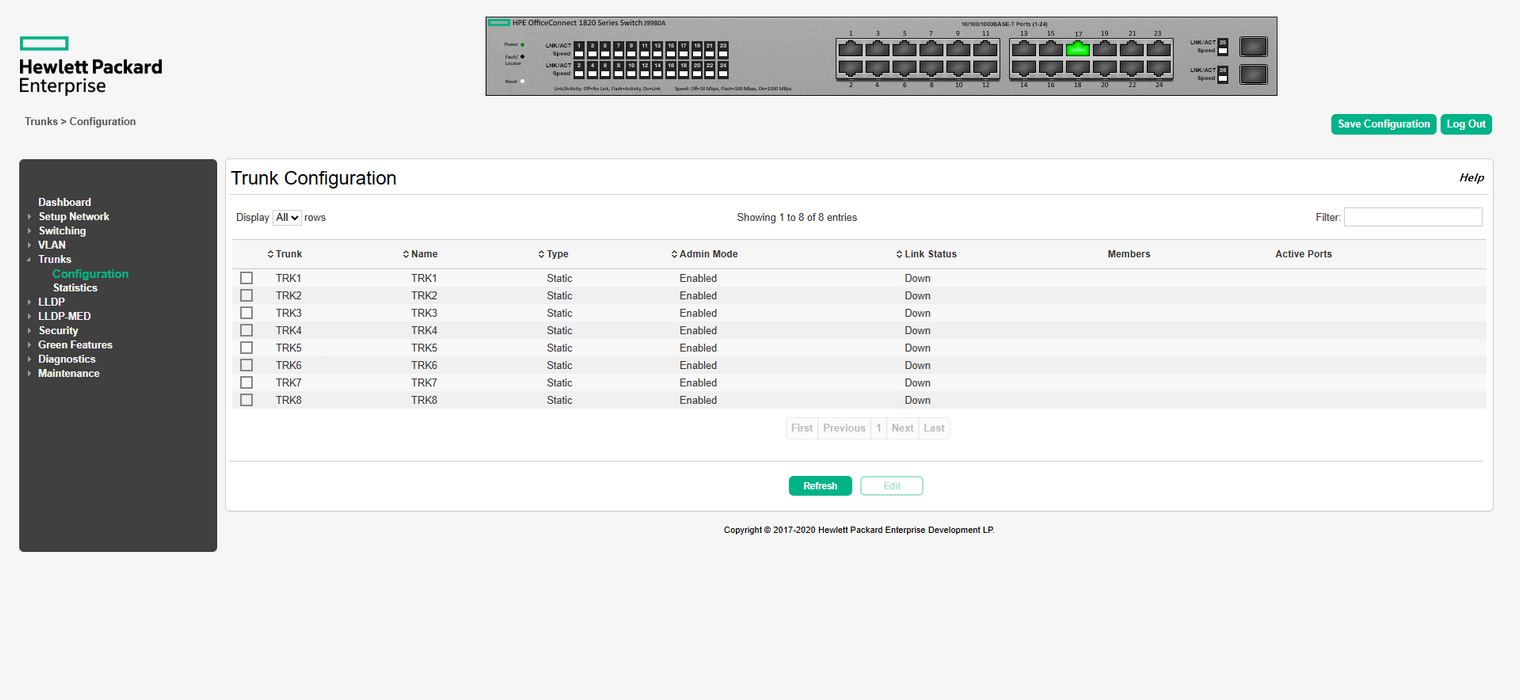
Task: Click port 6 on the switch image
Action: click(x=905, y=68)
